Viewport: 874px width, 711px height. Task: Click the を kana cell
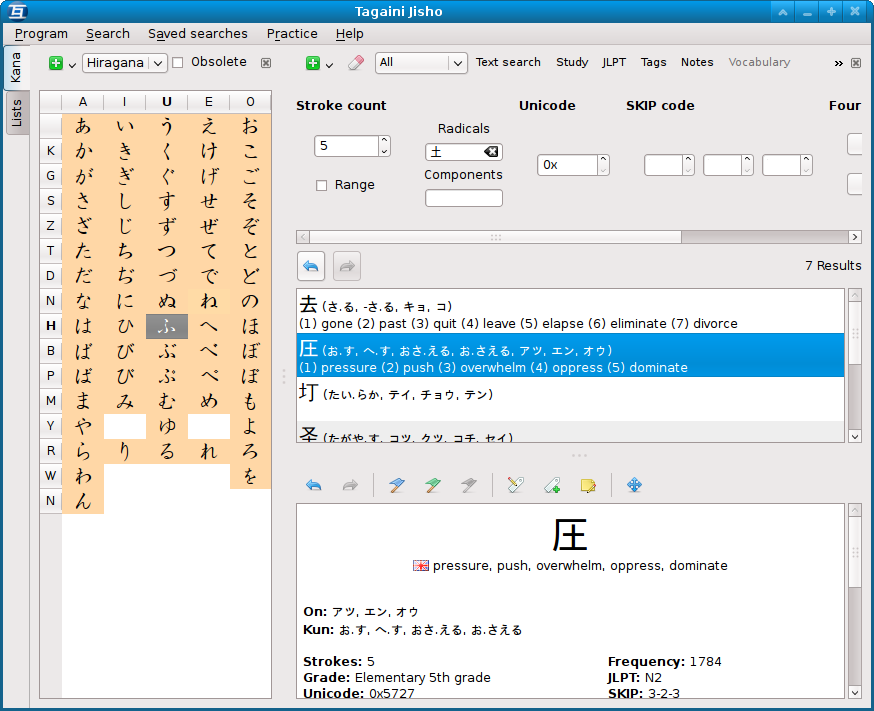(x=250, y=476)
